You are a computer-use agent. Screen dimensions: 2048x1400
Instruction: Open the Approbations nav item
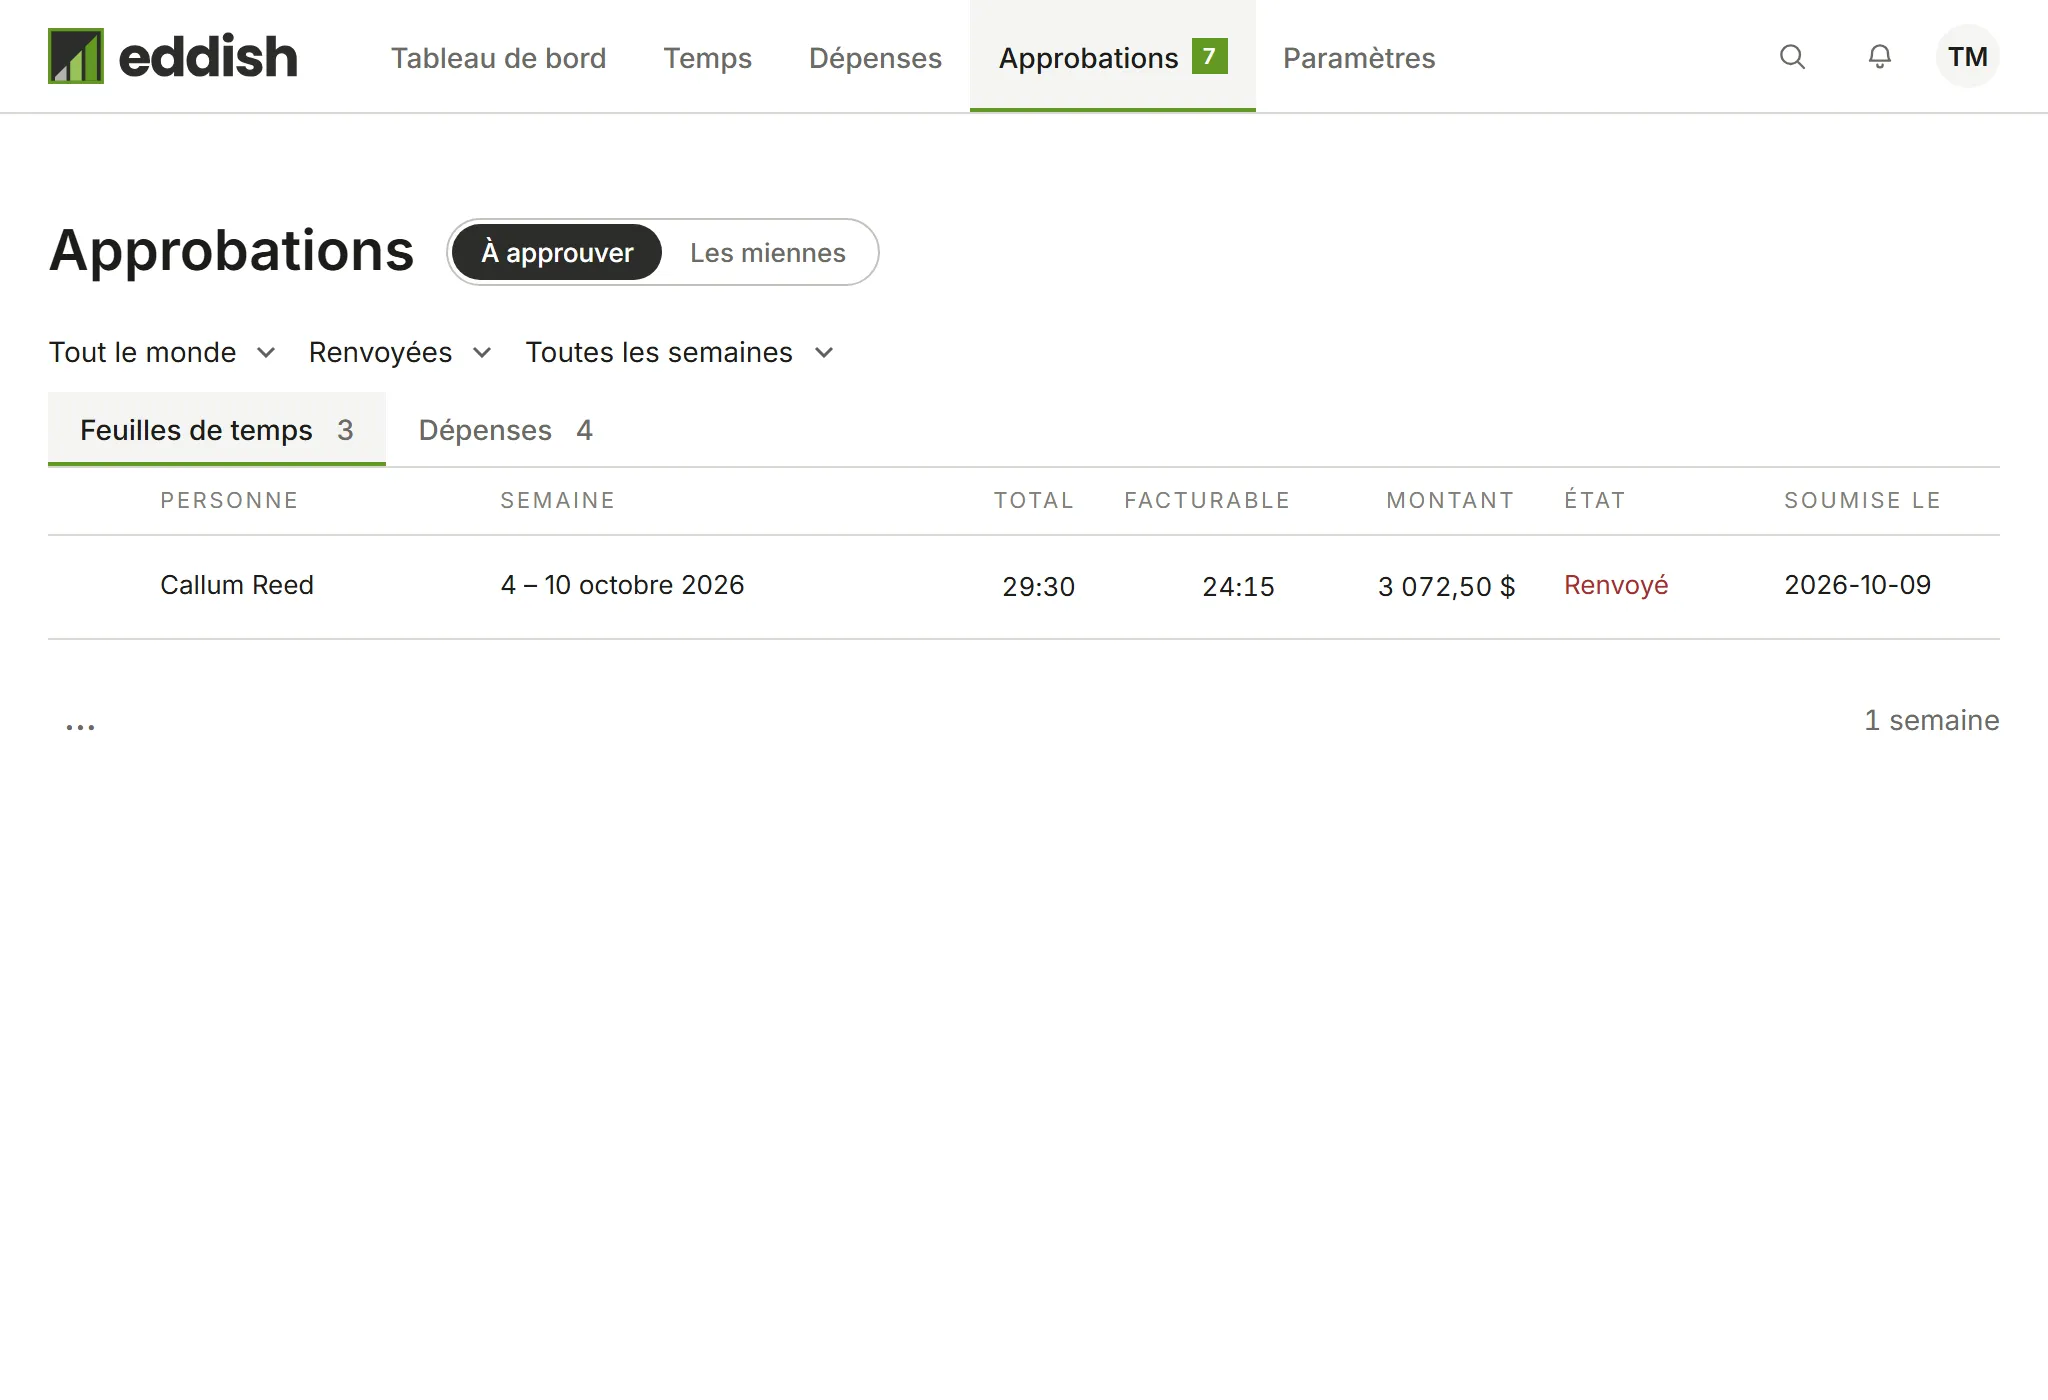(1112, 57)
